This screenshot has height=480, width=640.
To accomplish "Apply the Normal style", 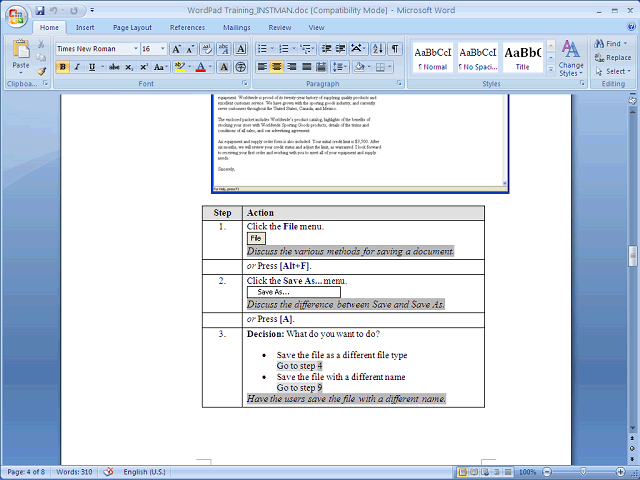I will tap(433, 58).
